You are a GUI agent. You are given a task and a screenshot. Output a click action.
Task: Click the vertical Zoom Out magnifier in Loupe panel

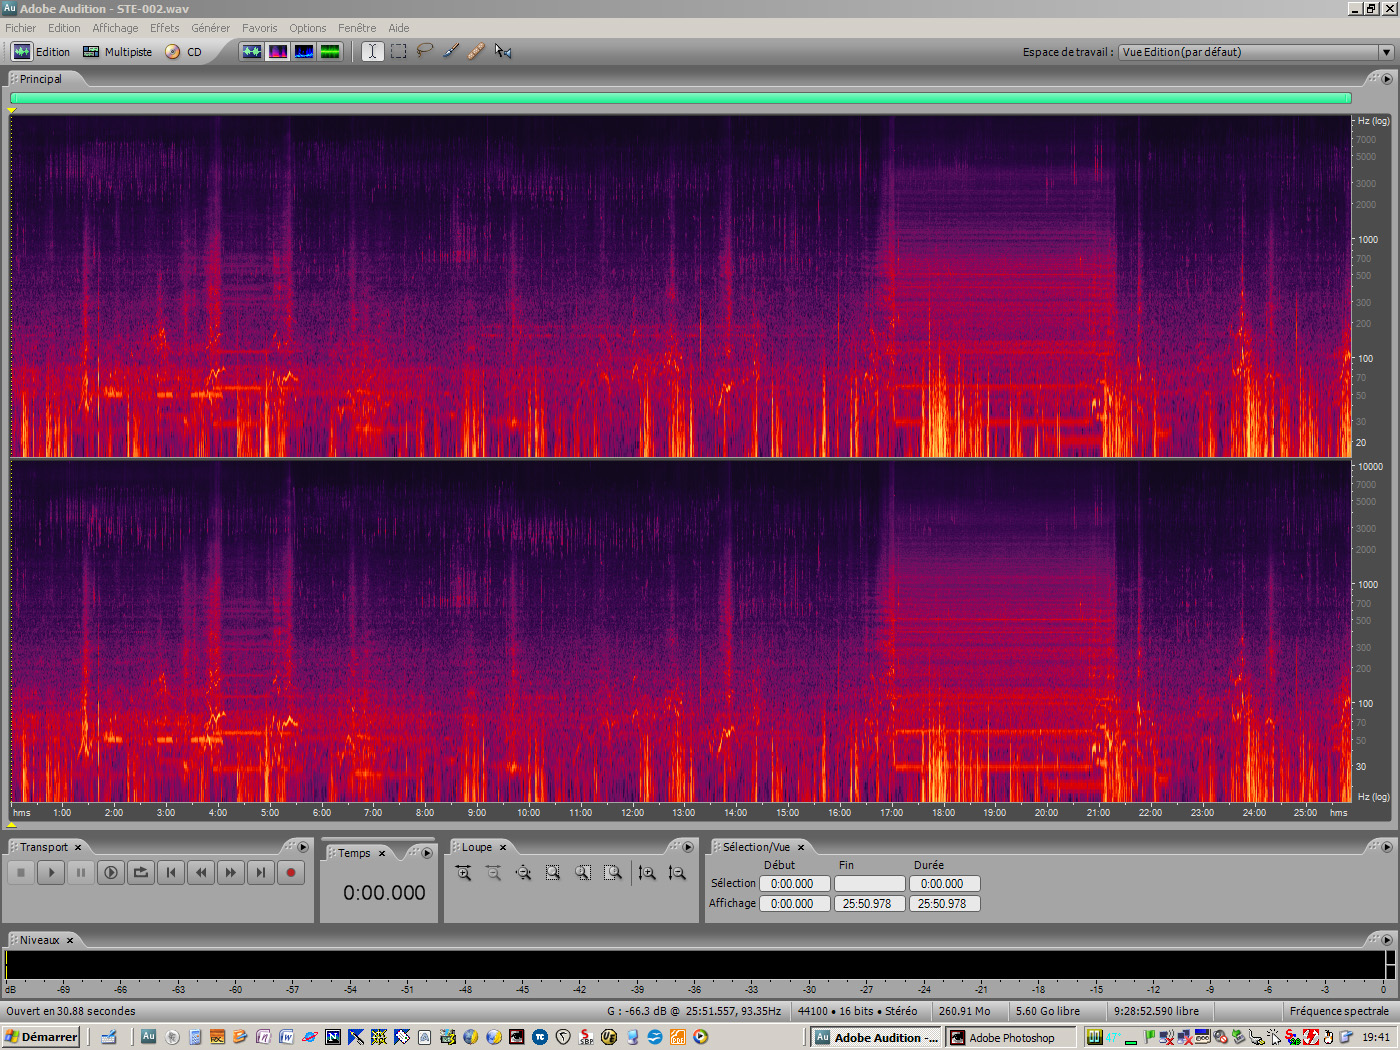677,873
